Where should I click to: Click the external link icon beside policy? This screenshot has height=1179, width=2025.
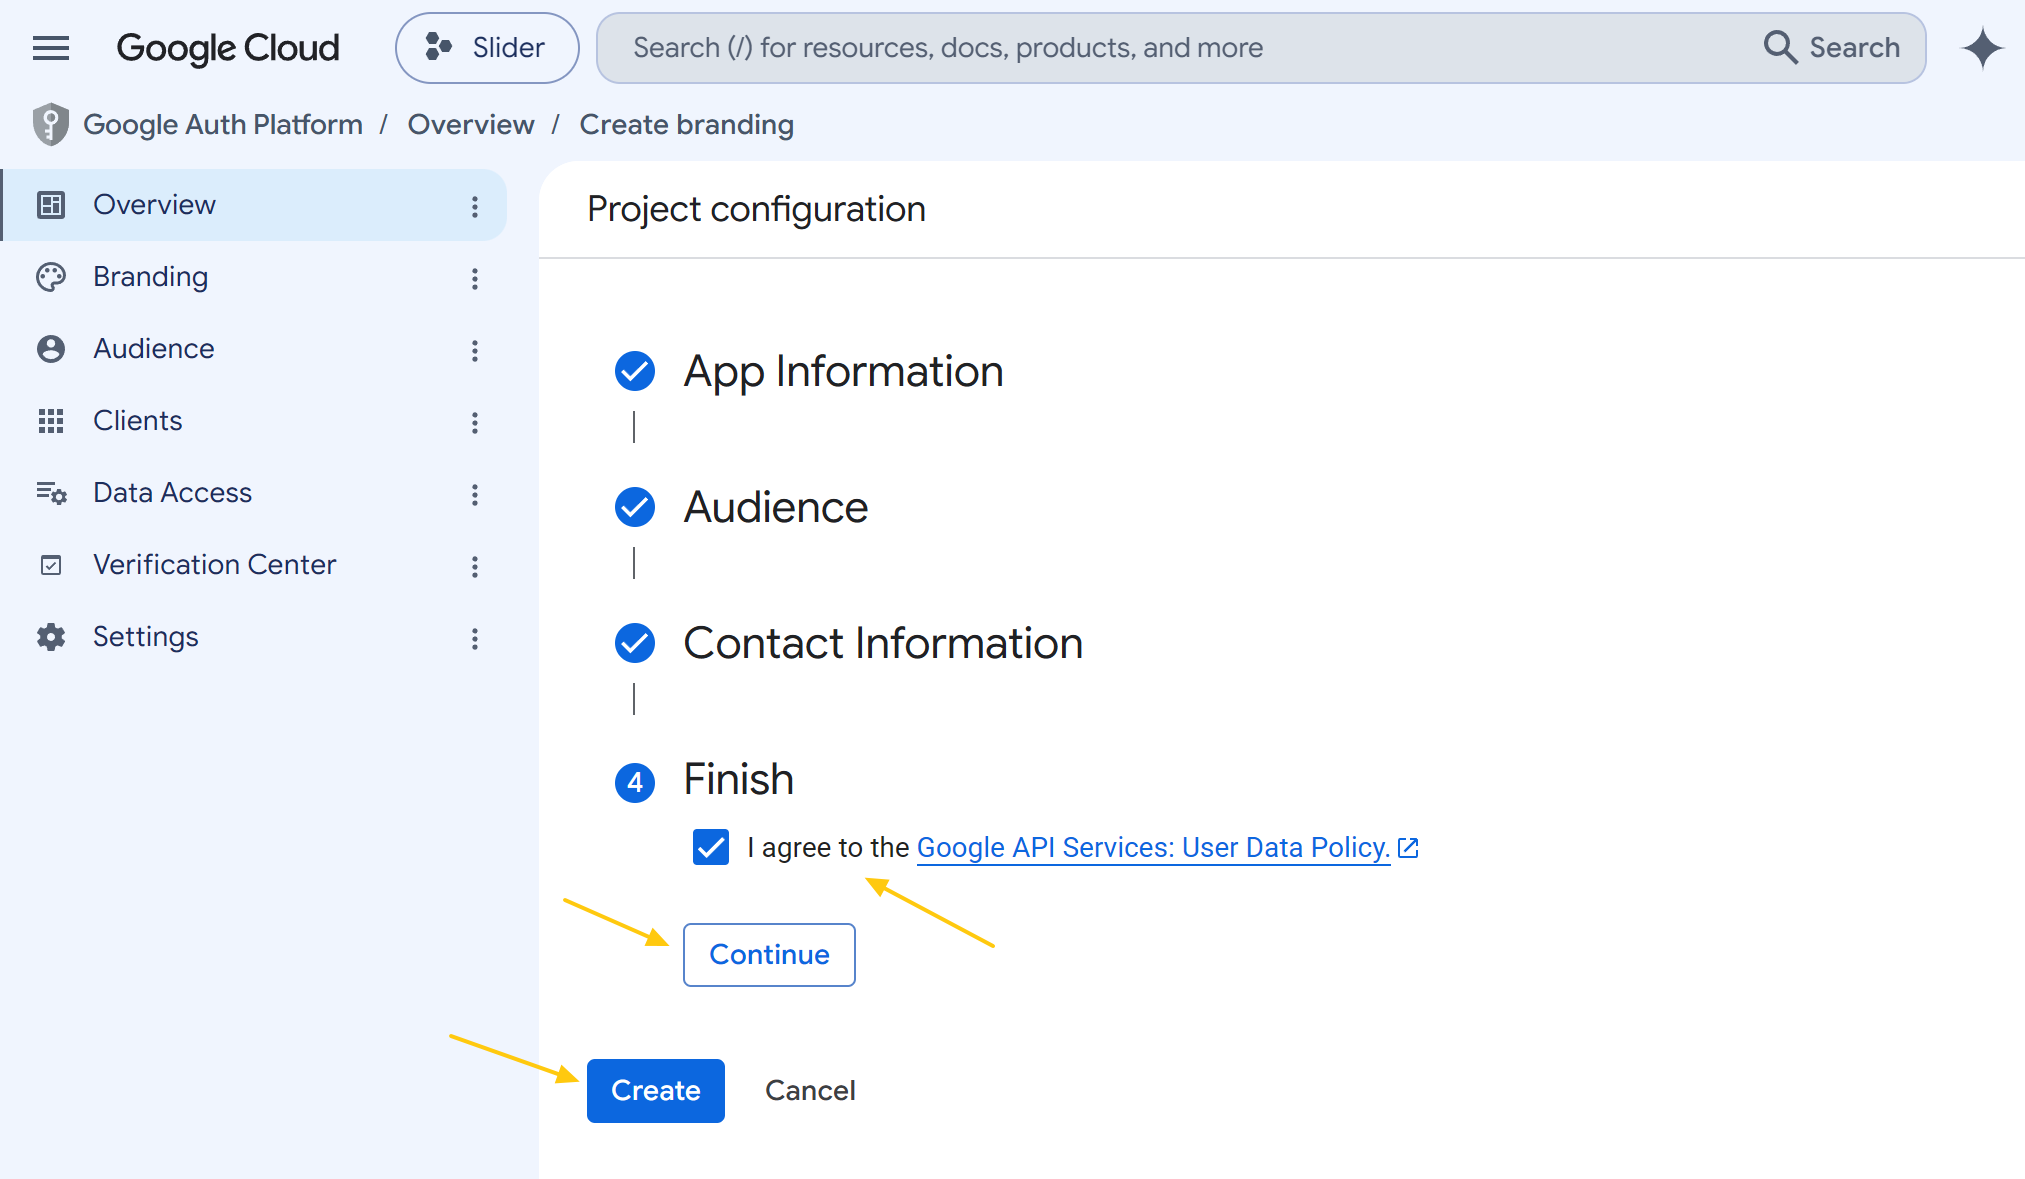1408,848
